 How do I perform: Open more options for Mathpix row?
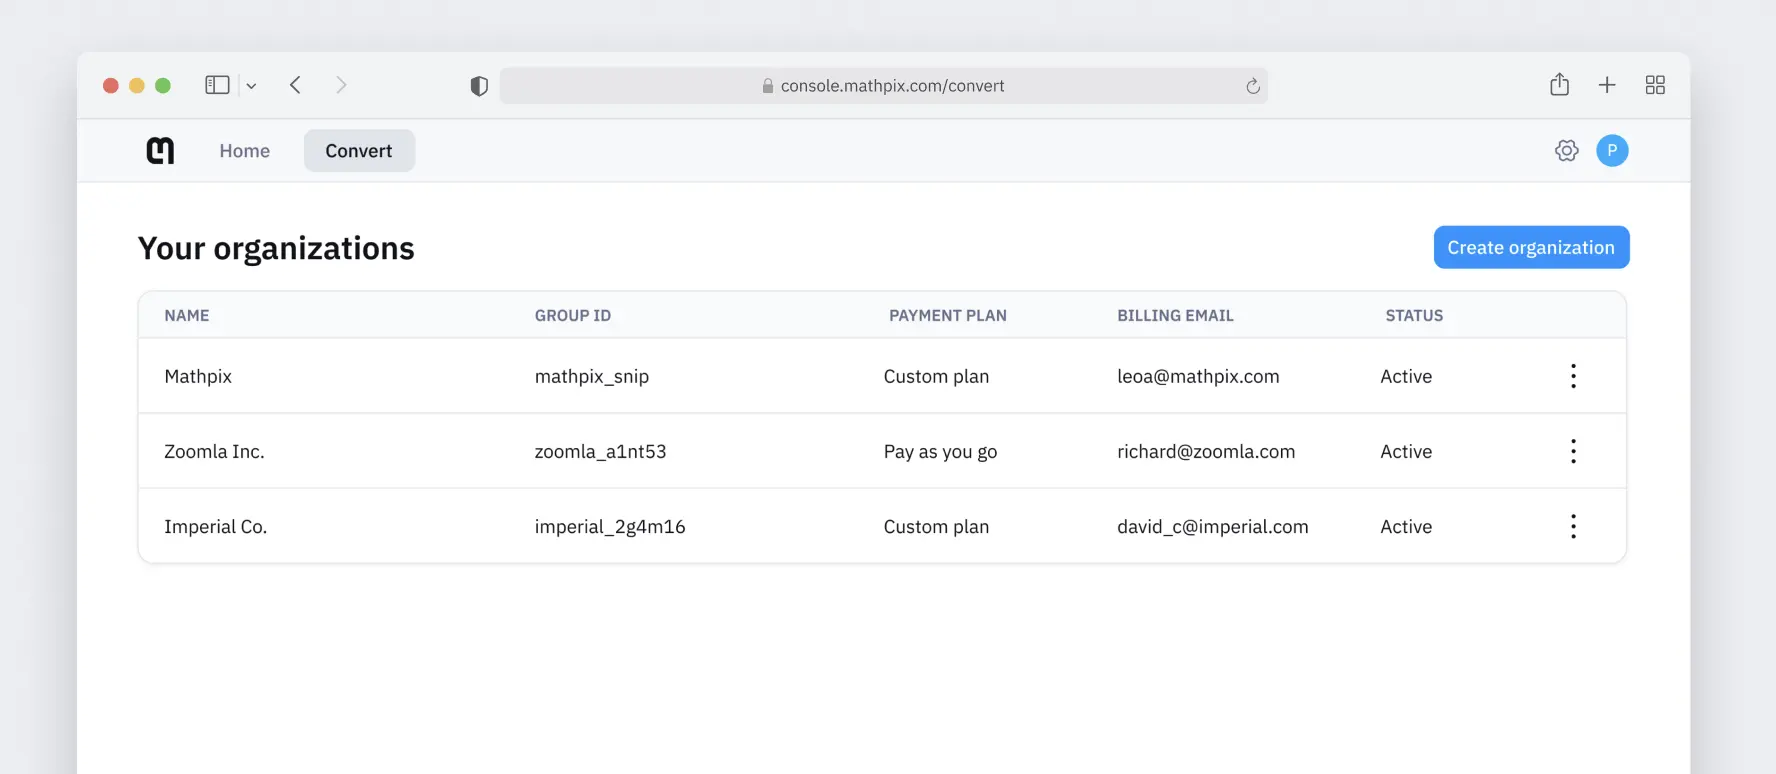(x=1573, y=376)
